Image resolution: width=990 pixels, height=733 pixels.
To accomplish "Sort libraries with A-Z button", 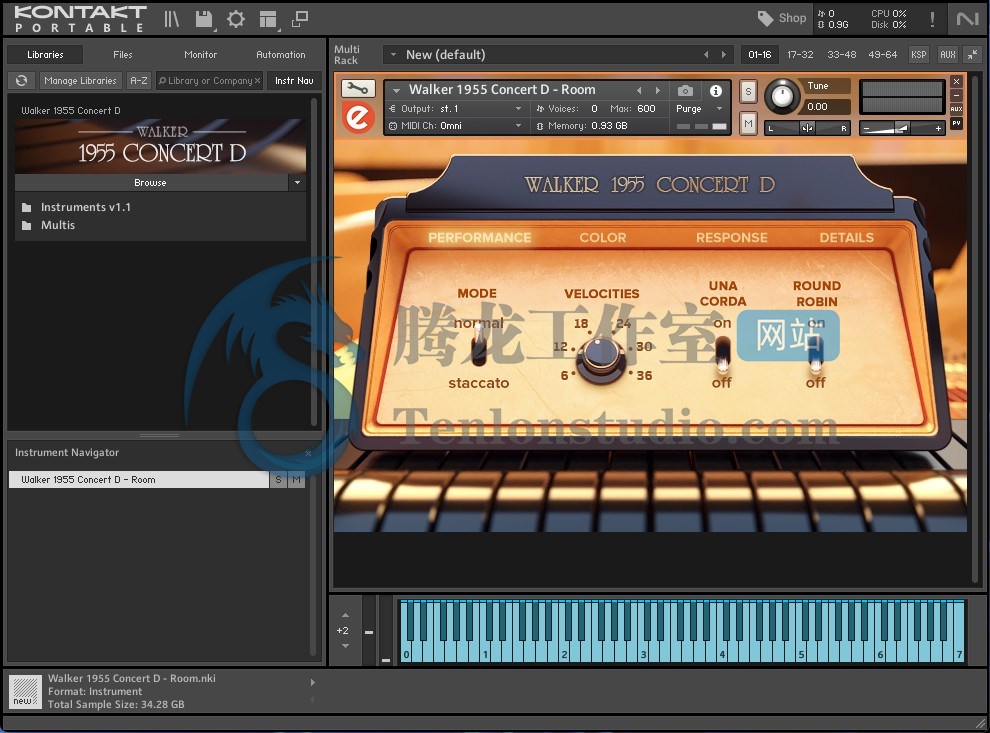I will click(139, 80).
